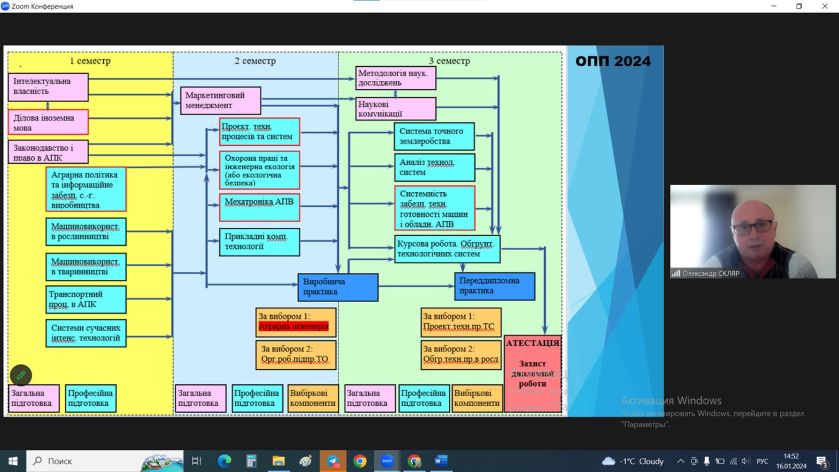Select the Zoom taskbar icon
This screenshot has width=839, height=472.
pyautogui.click(x=387, y=461)
